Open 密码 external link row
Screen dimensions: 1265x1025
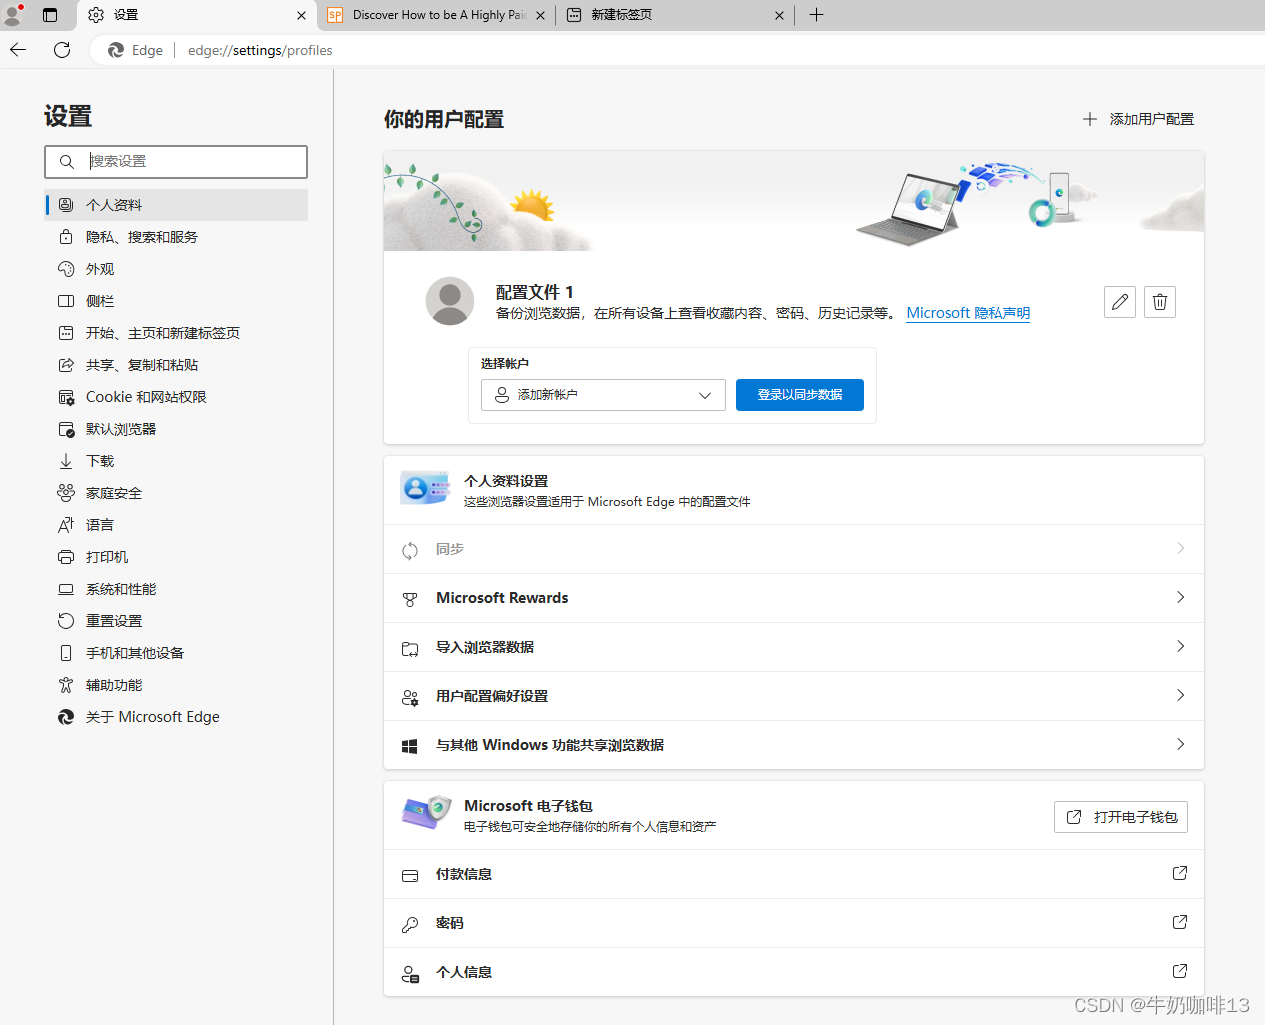(794, 923)
